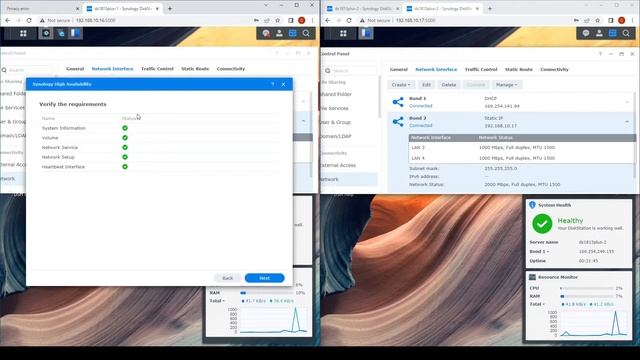Open notifications icon in right DSM
This screenshot has height=360, width=640.
tap(586, 33)
